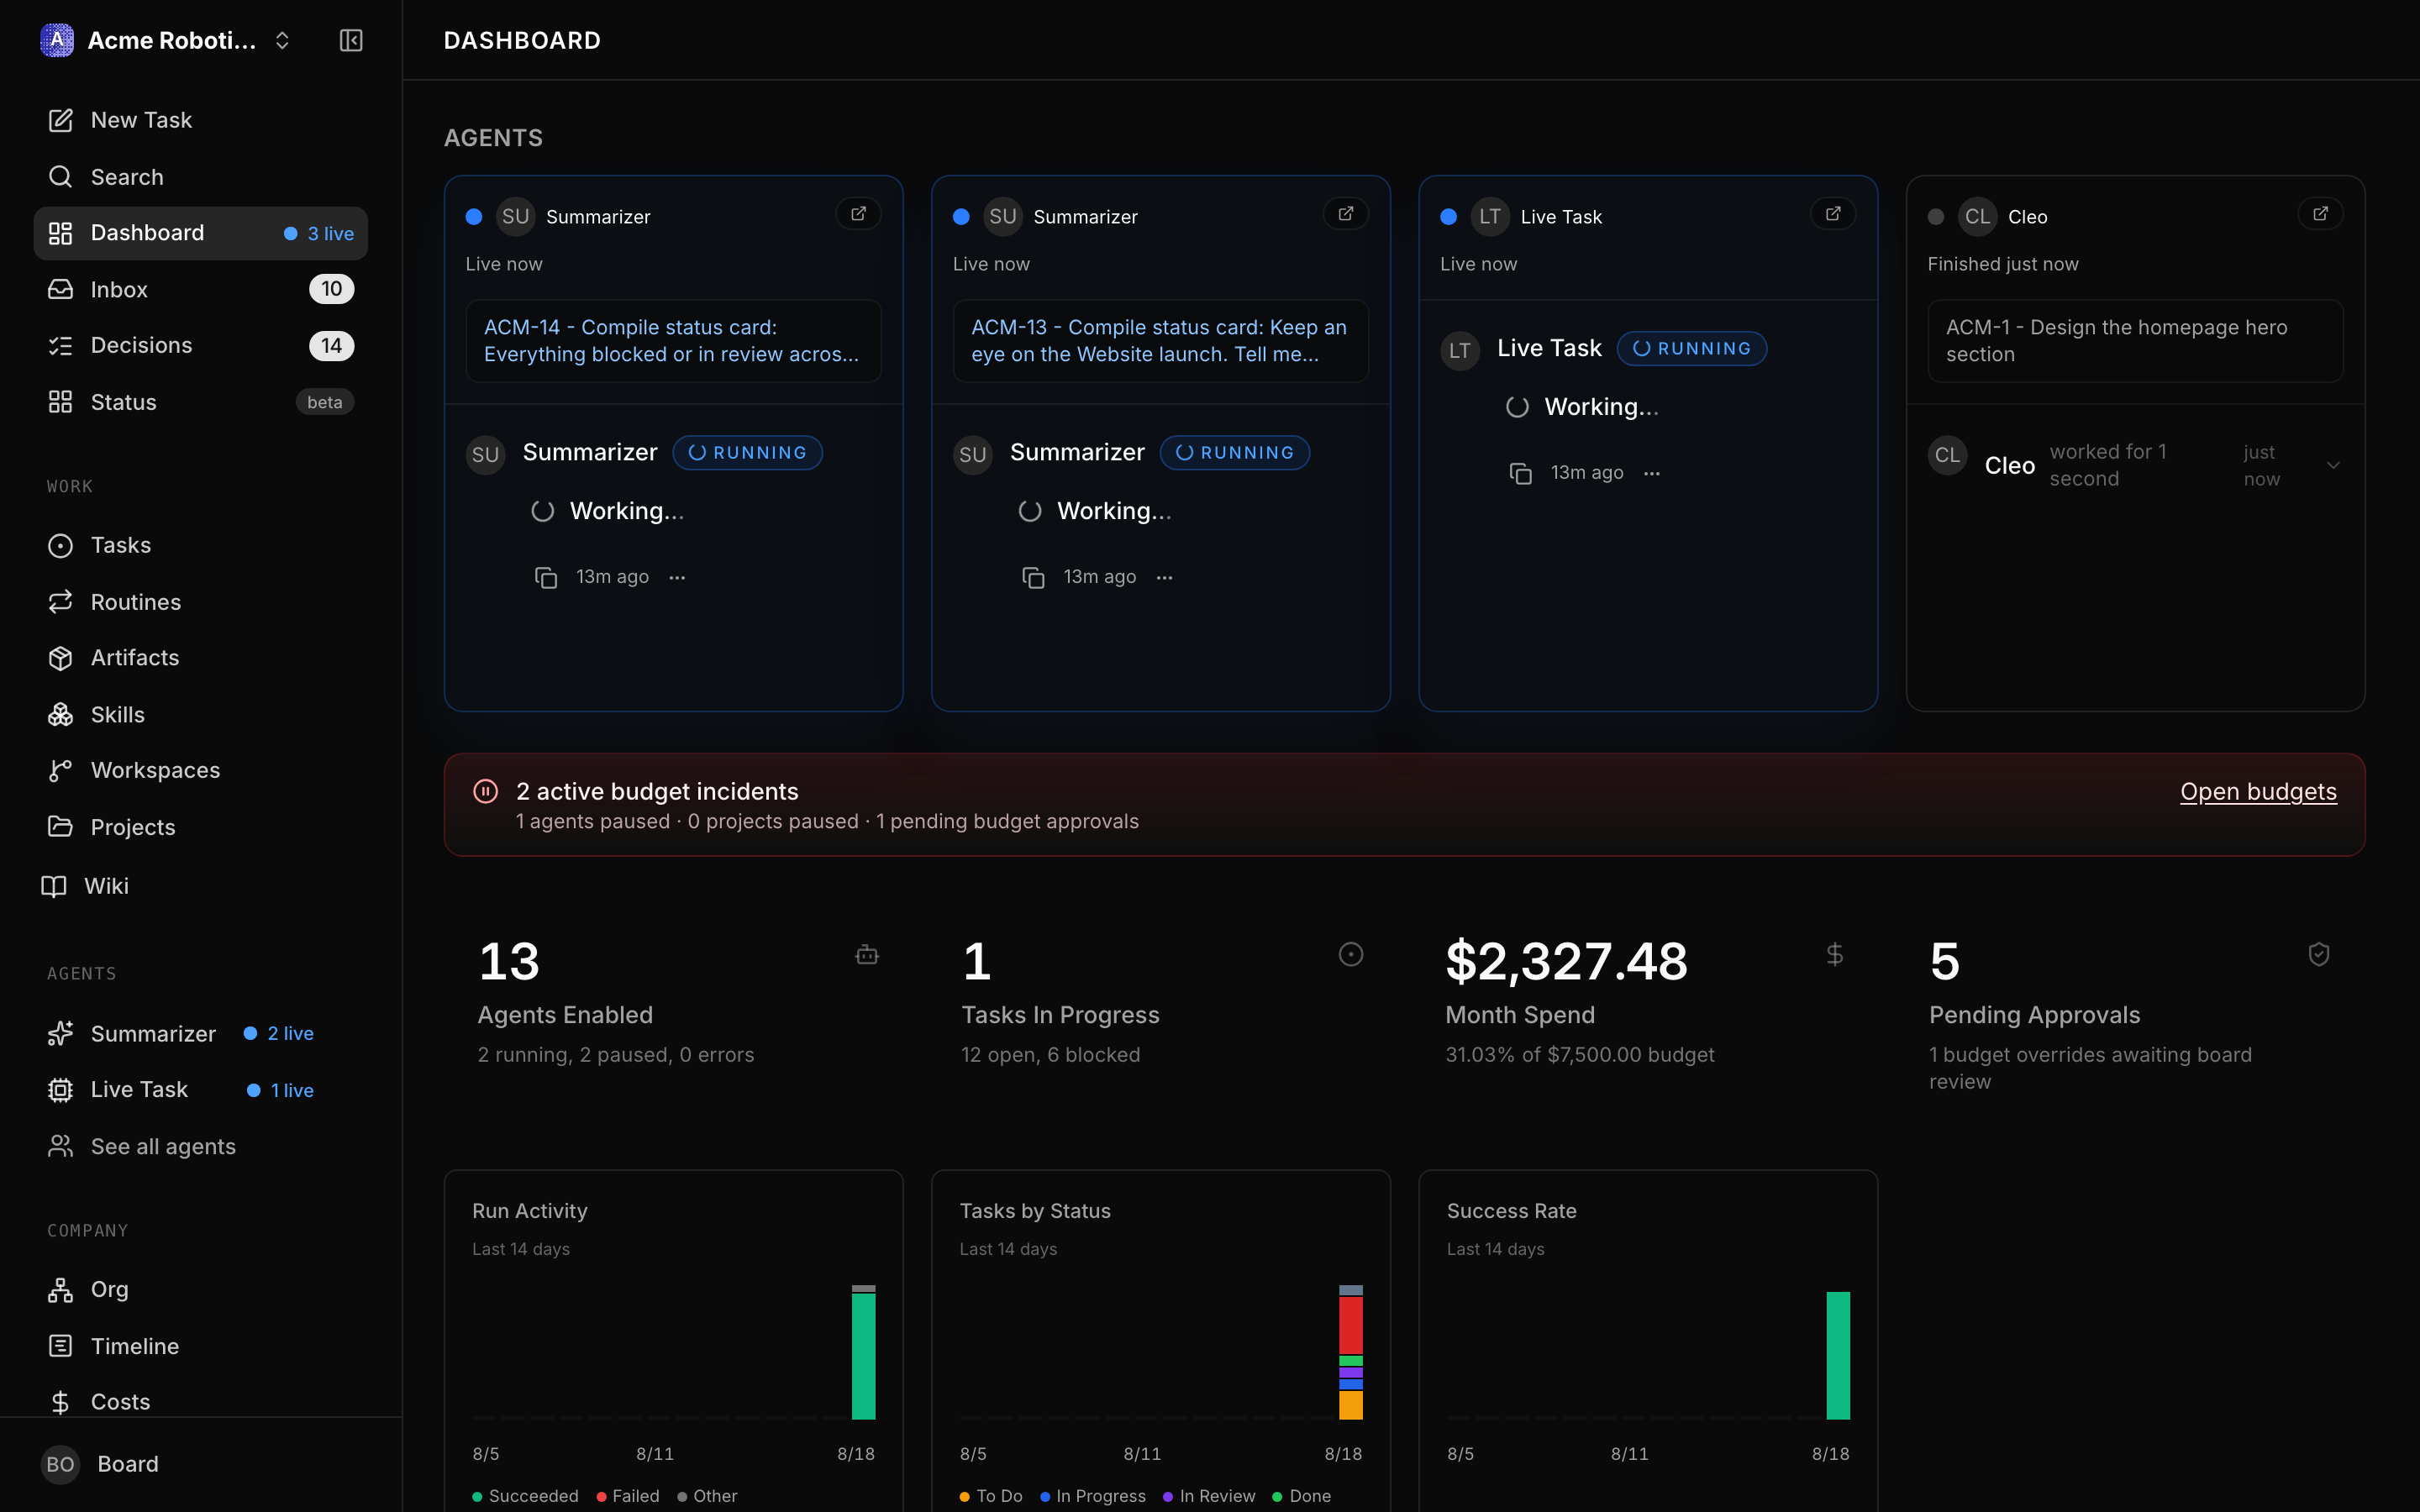Open Workspaces

coord(200,770)
